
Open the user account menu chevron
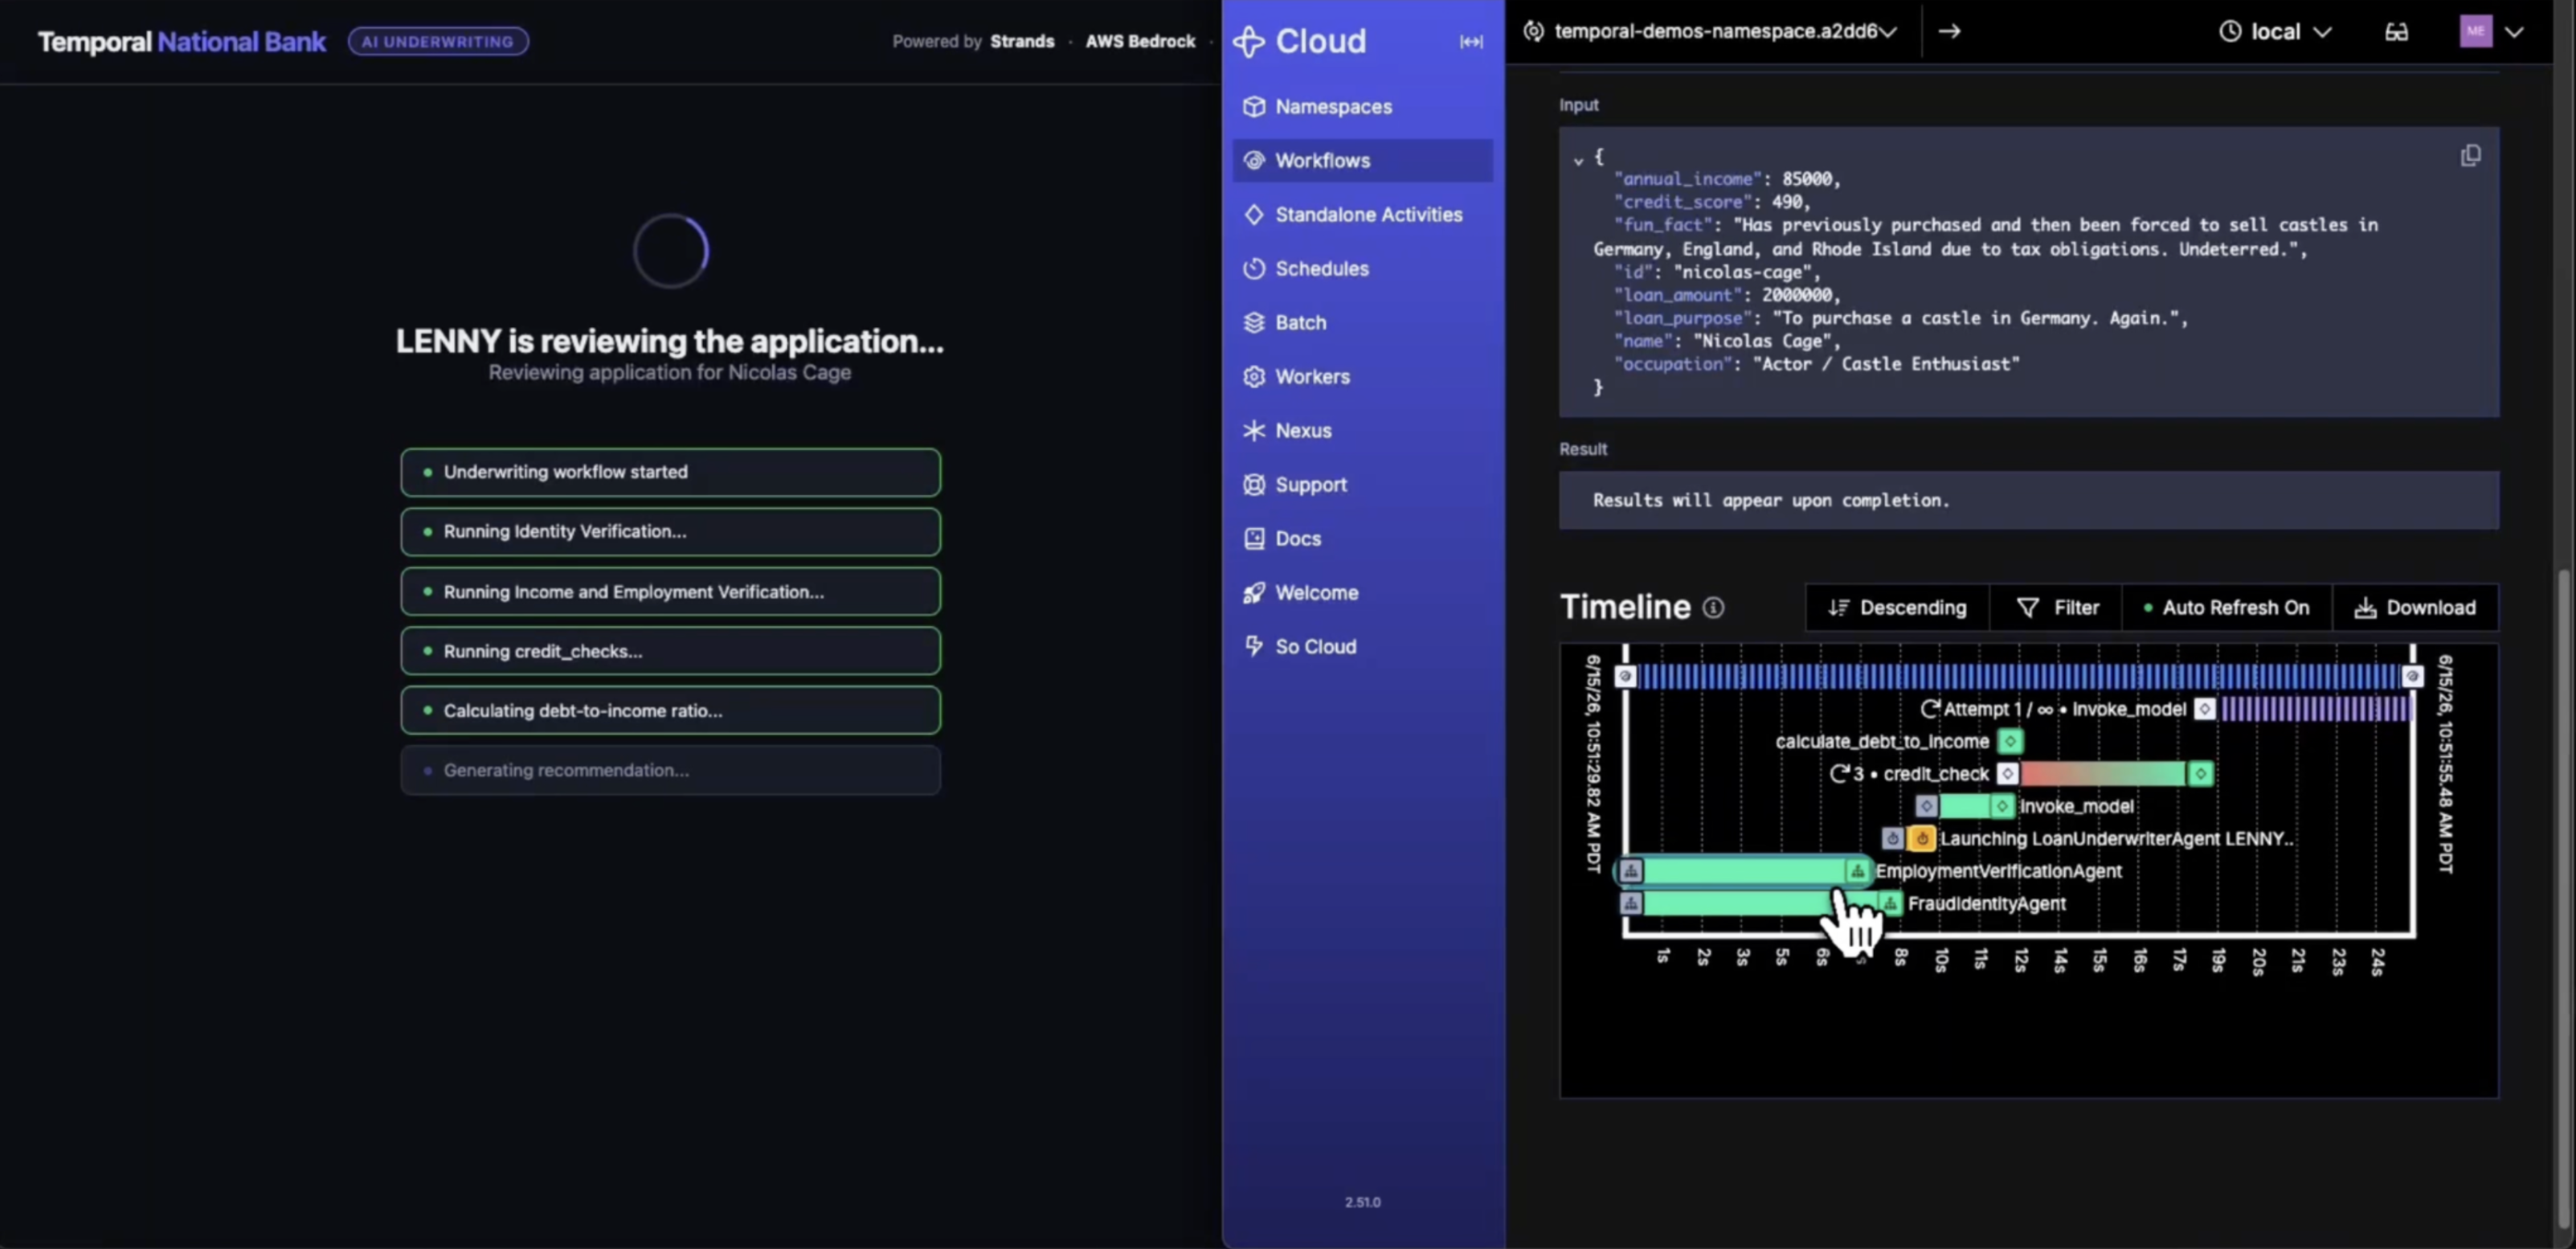[2514, 31]
